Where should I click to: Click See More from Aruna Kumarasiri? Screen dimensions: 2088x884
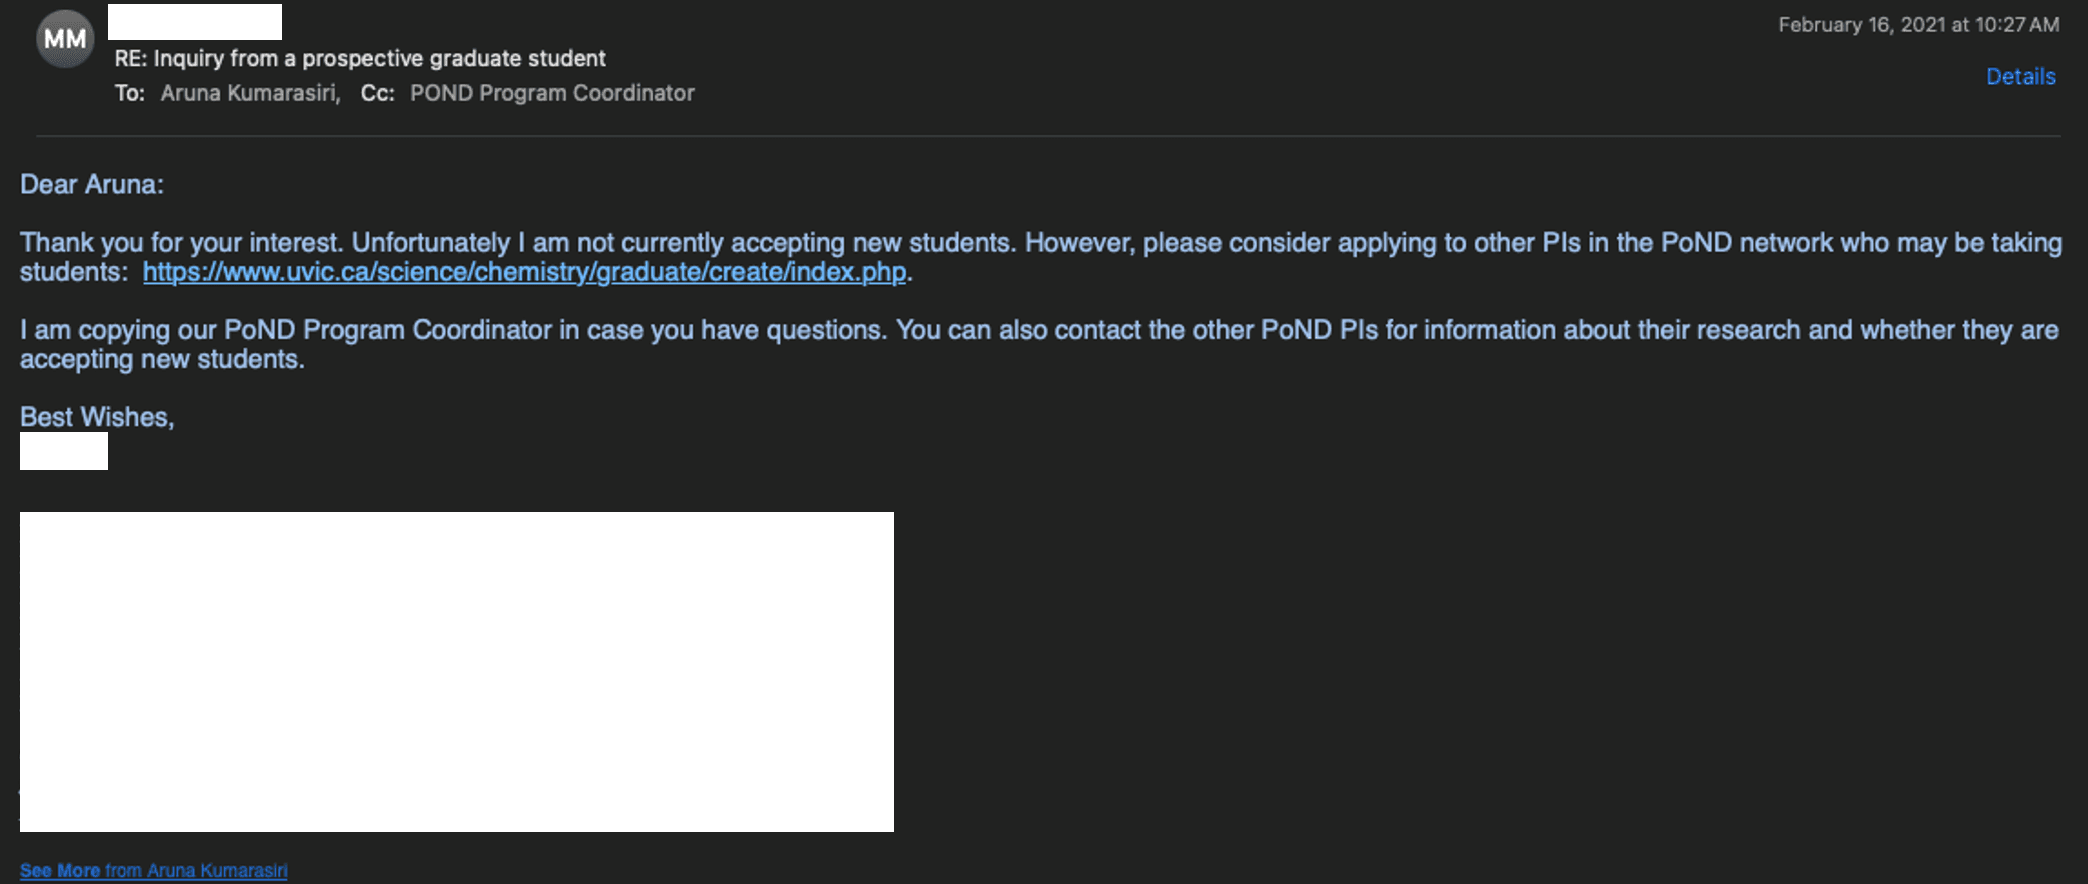(x=153, y=870)
